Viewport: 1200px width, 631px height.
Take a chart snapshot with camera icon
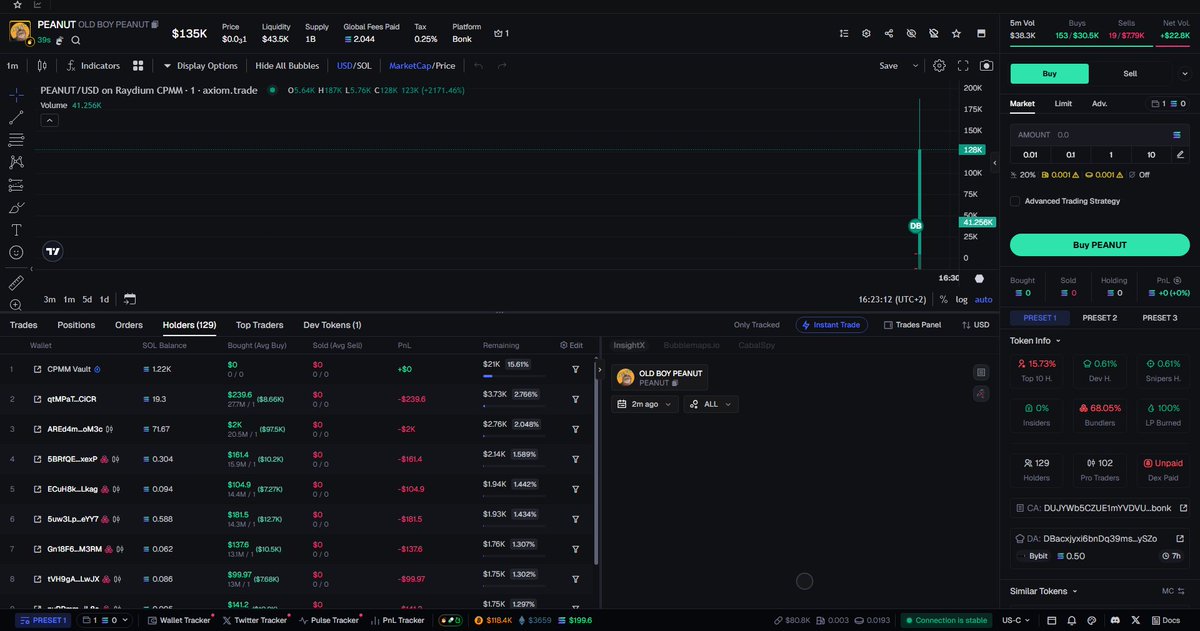coord(986,66)
